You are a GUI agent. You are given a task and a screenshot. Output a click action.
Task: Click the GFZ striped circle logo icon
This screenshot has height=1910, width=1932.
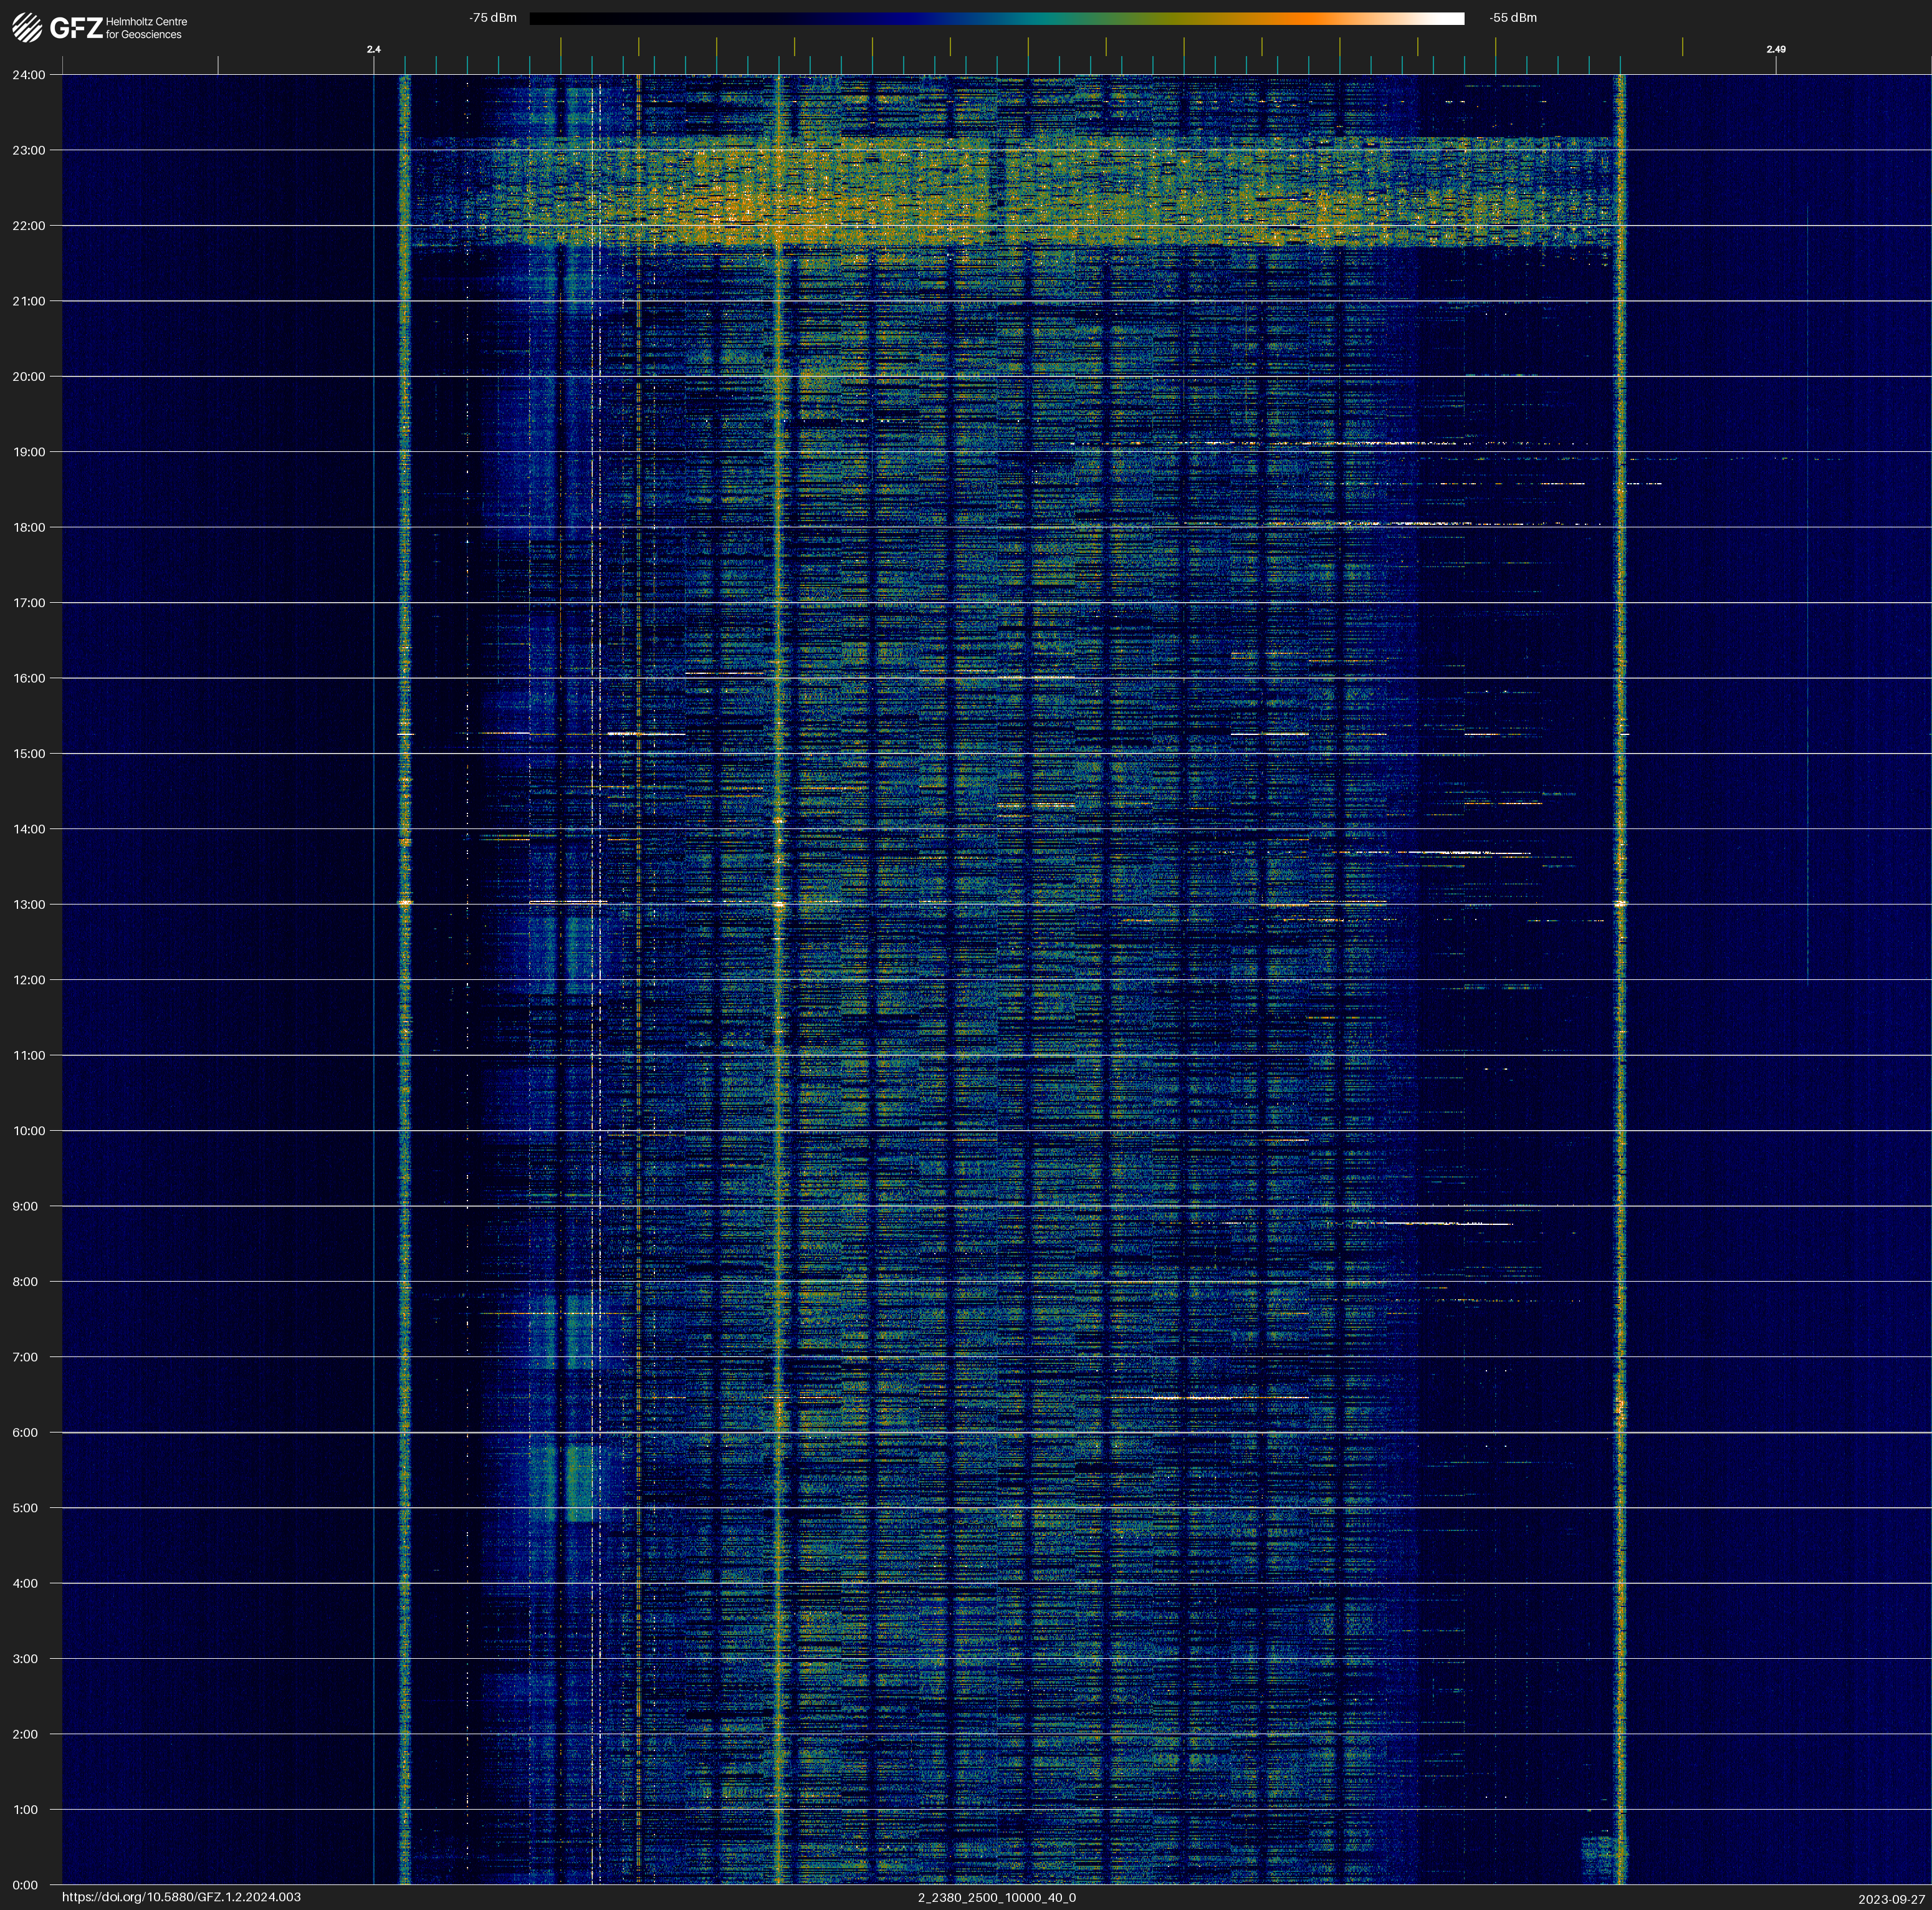coord(27,27)
